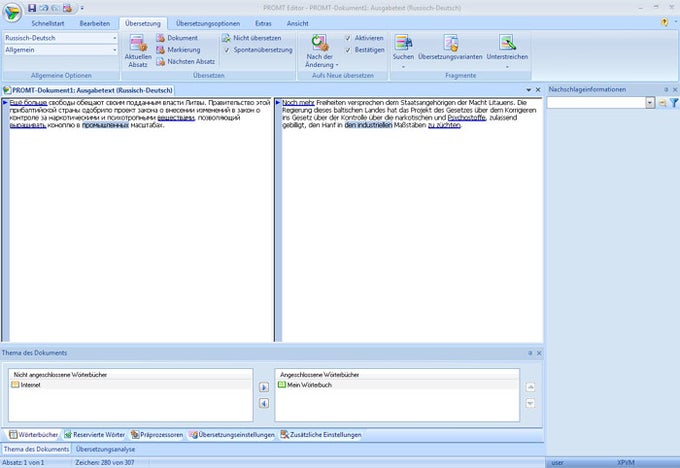Image resolution: width=680 pixels, height=468 pixels.
Task: Select the Thema des Dokuments bottom tab
Action: 36,449
